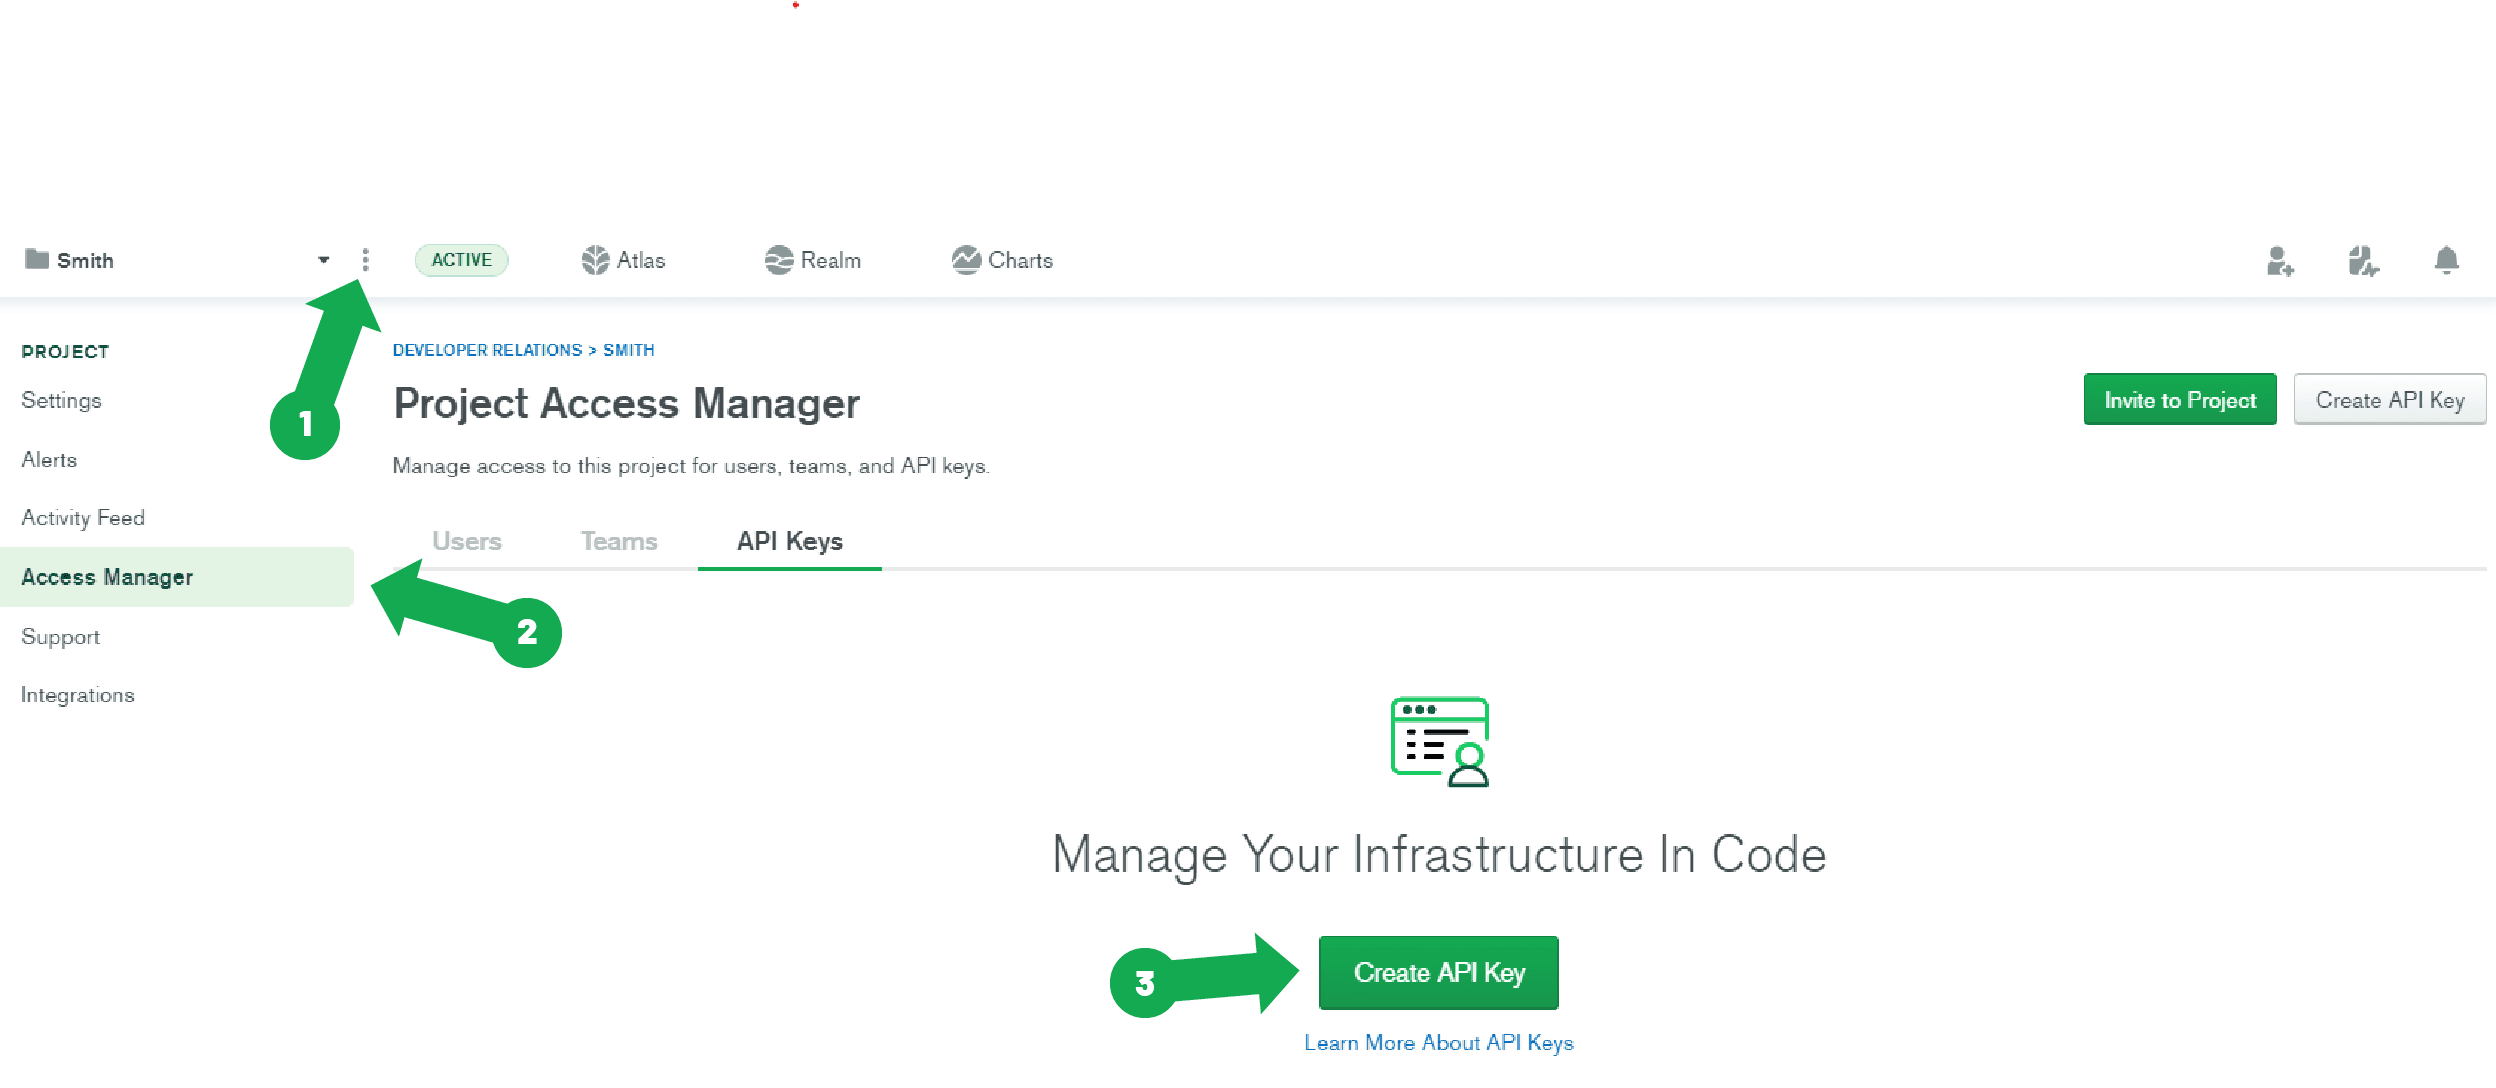Image resolution: width=2496 pixels, height=1088 pixels.
Task: Navigate to Integrations in the sidebar
Action: 77,694
